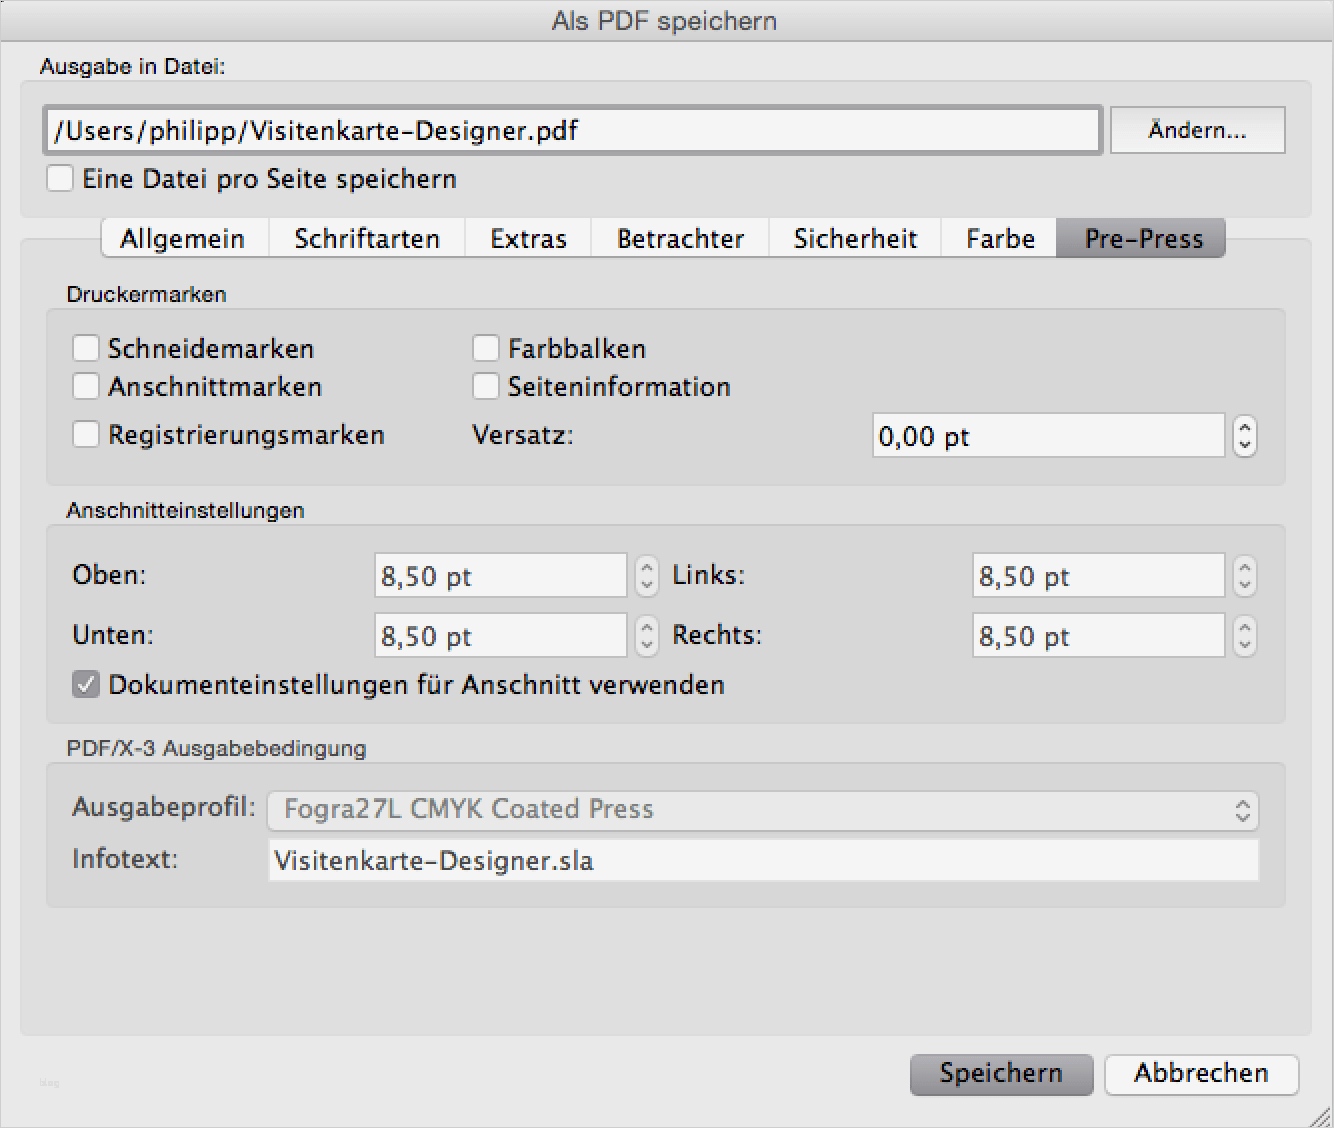Switch to the Betrachter tab

tap(680, 238)
